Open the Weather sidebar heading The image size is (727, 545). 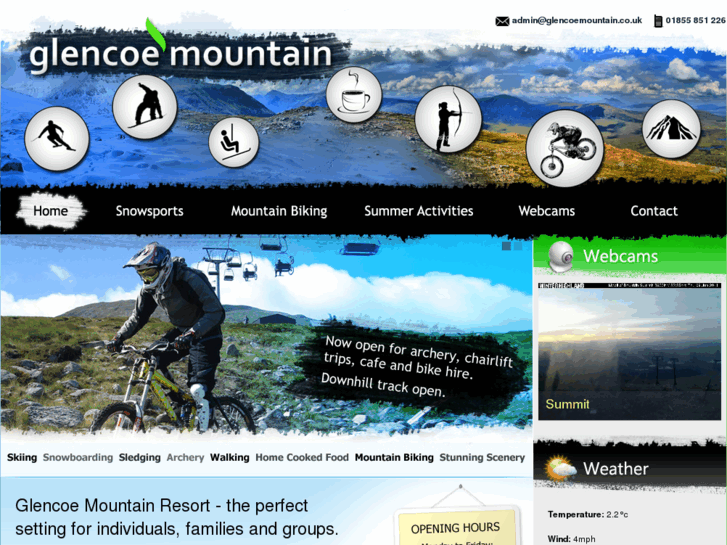616,468
